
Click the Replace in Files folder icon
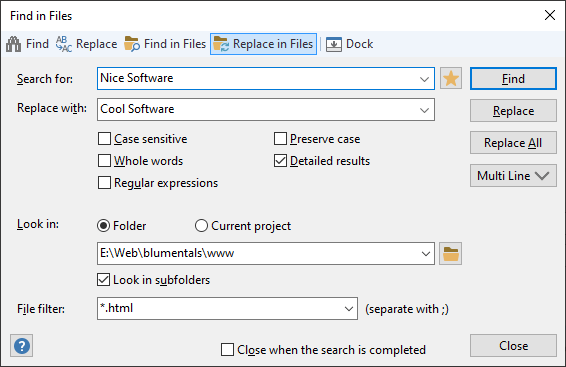tap(221, 44)
